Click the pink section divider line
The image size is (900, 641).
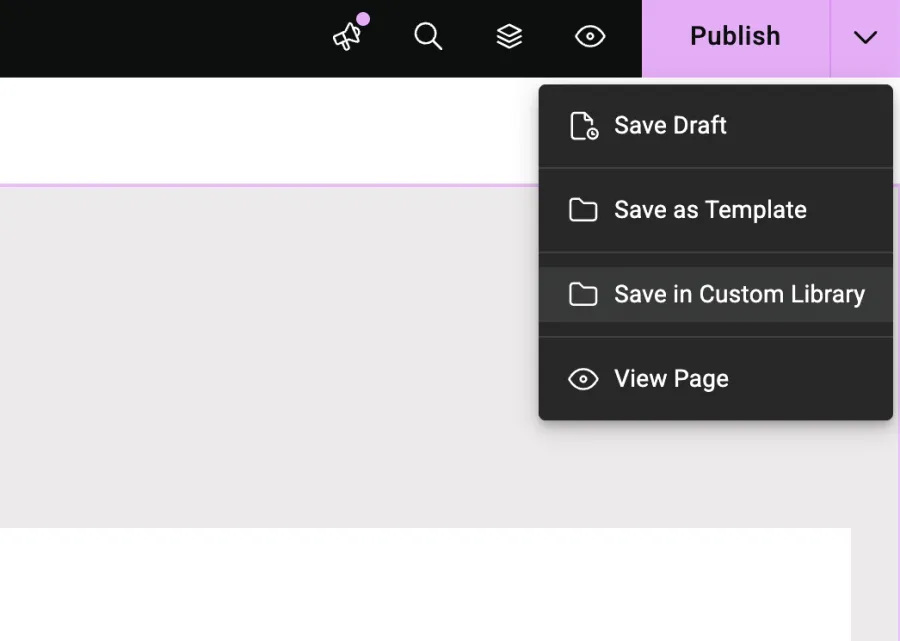270,185
